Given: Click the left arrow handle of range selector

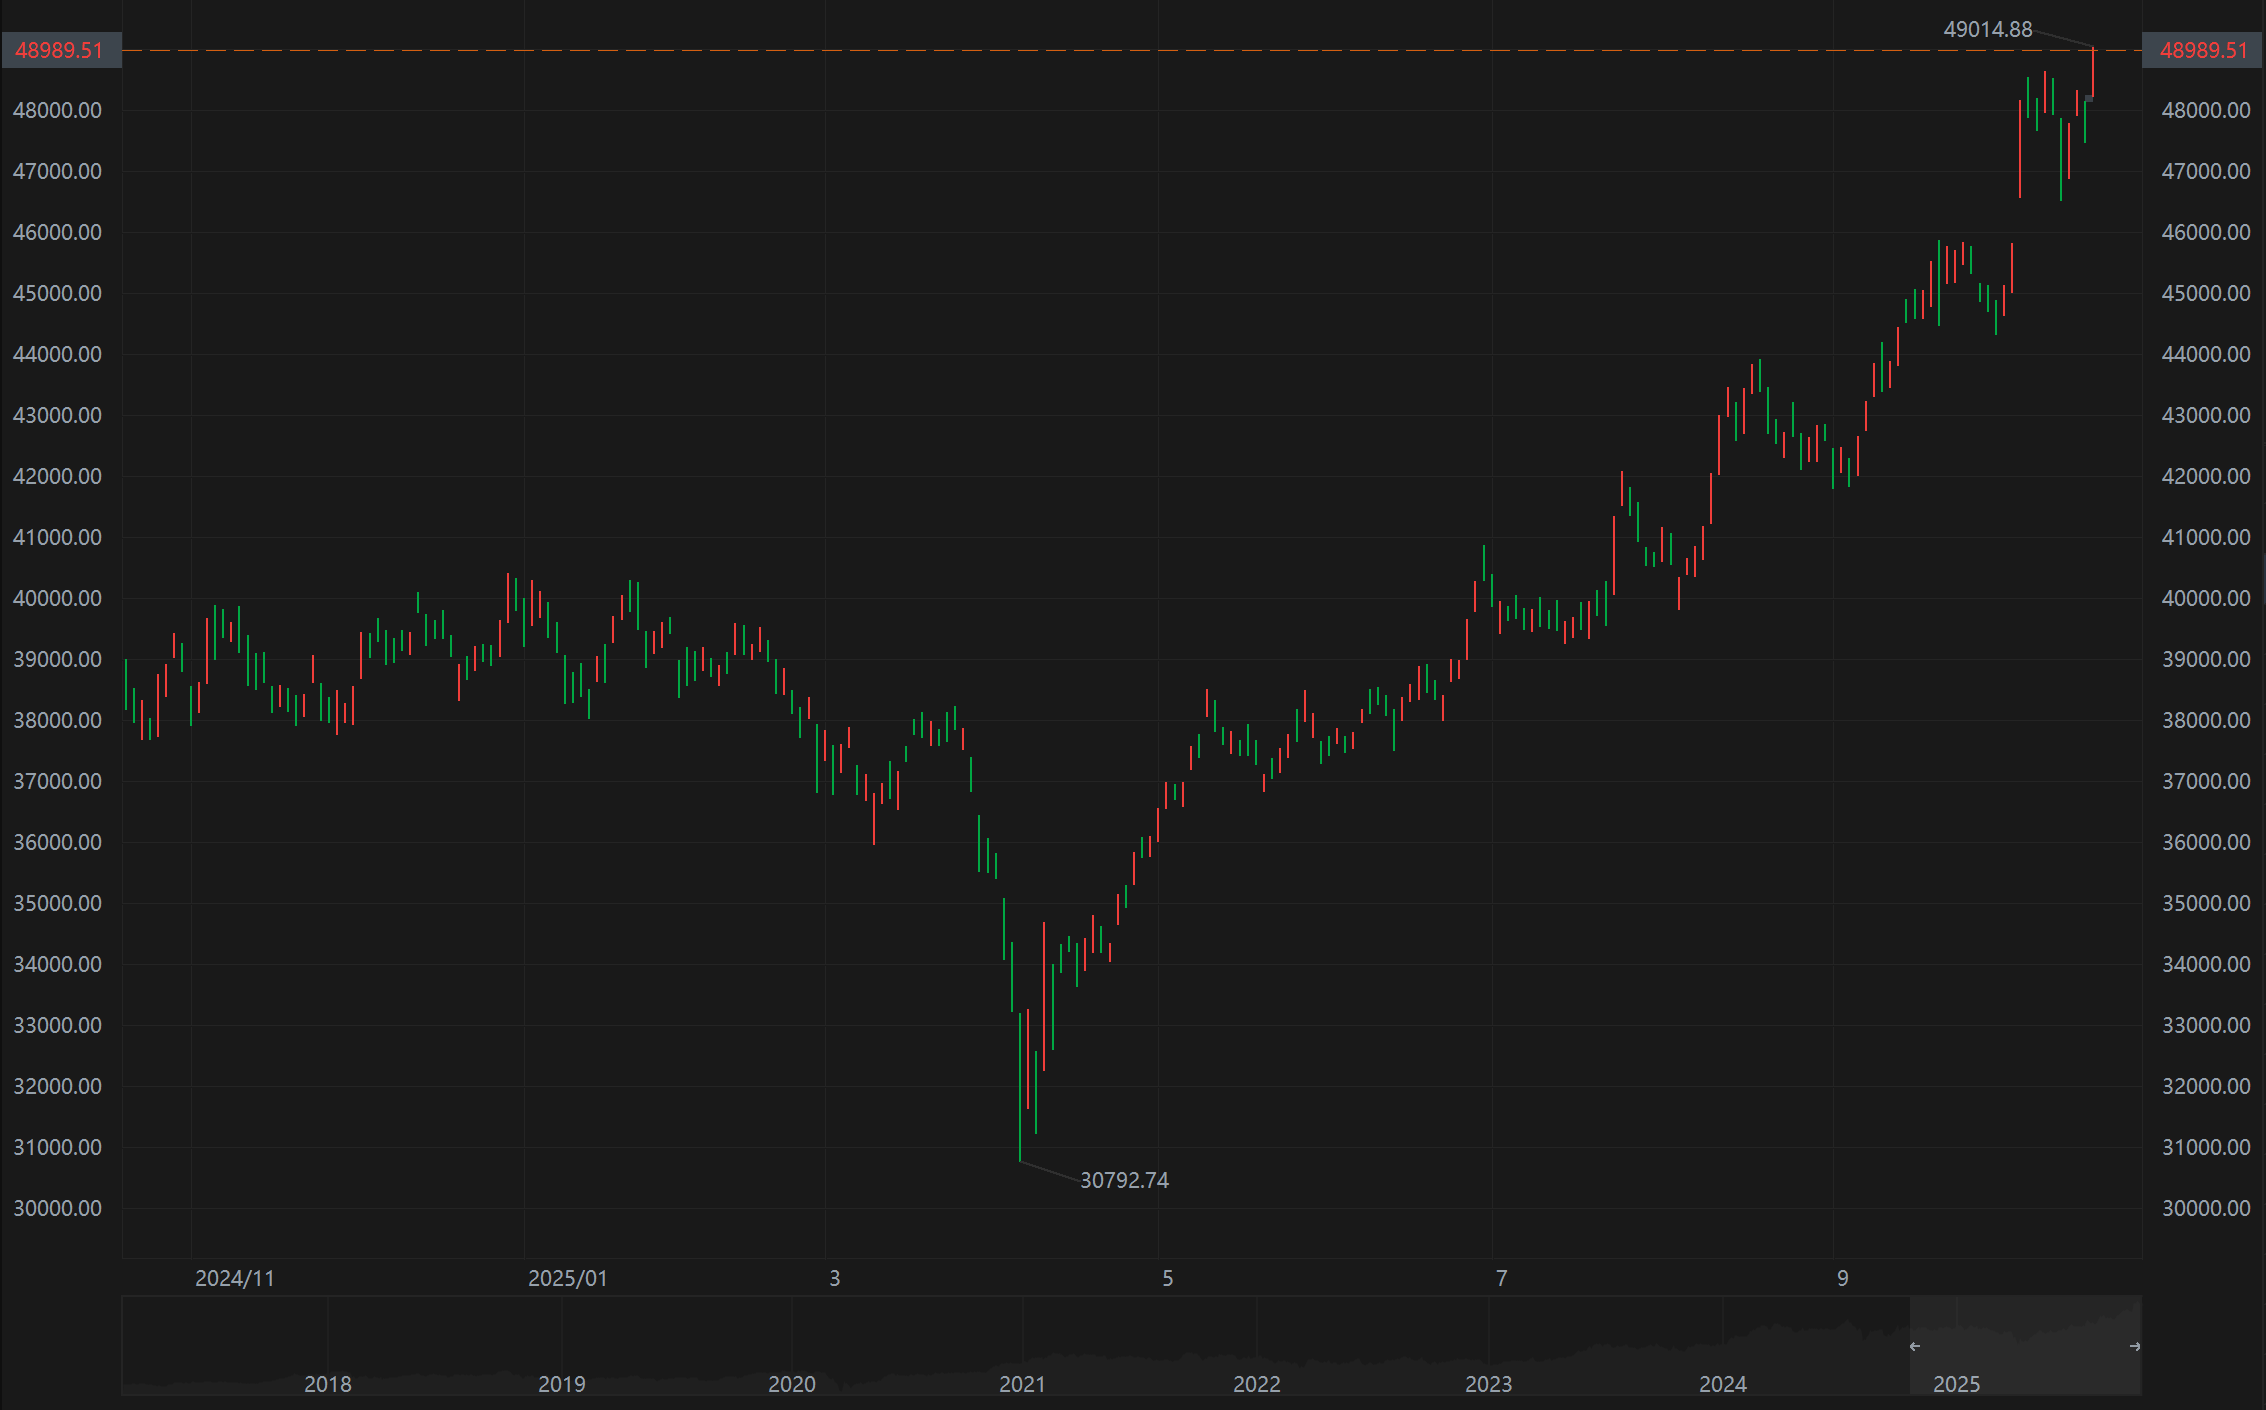Looking at the screenshot, I should pyautogui.click(x=1914, y=1346).
